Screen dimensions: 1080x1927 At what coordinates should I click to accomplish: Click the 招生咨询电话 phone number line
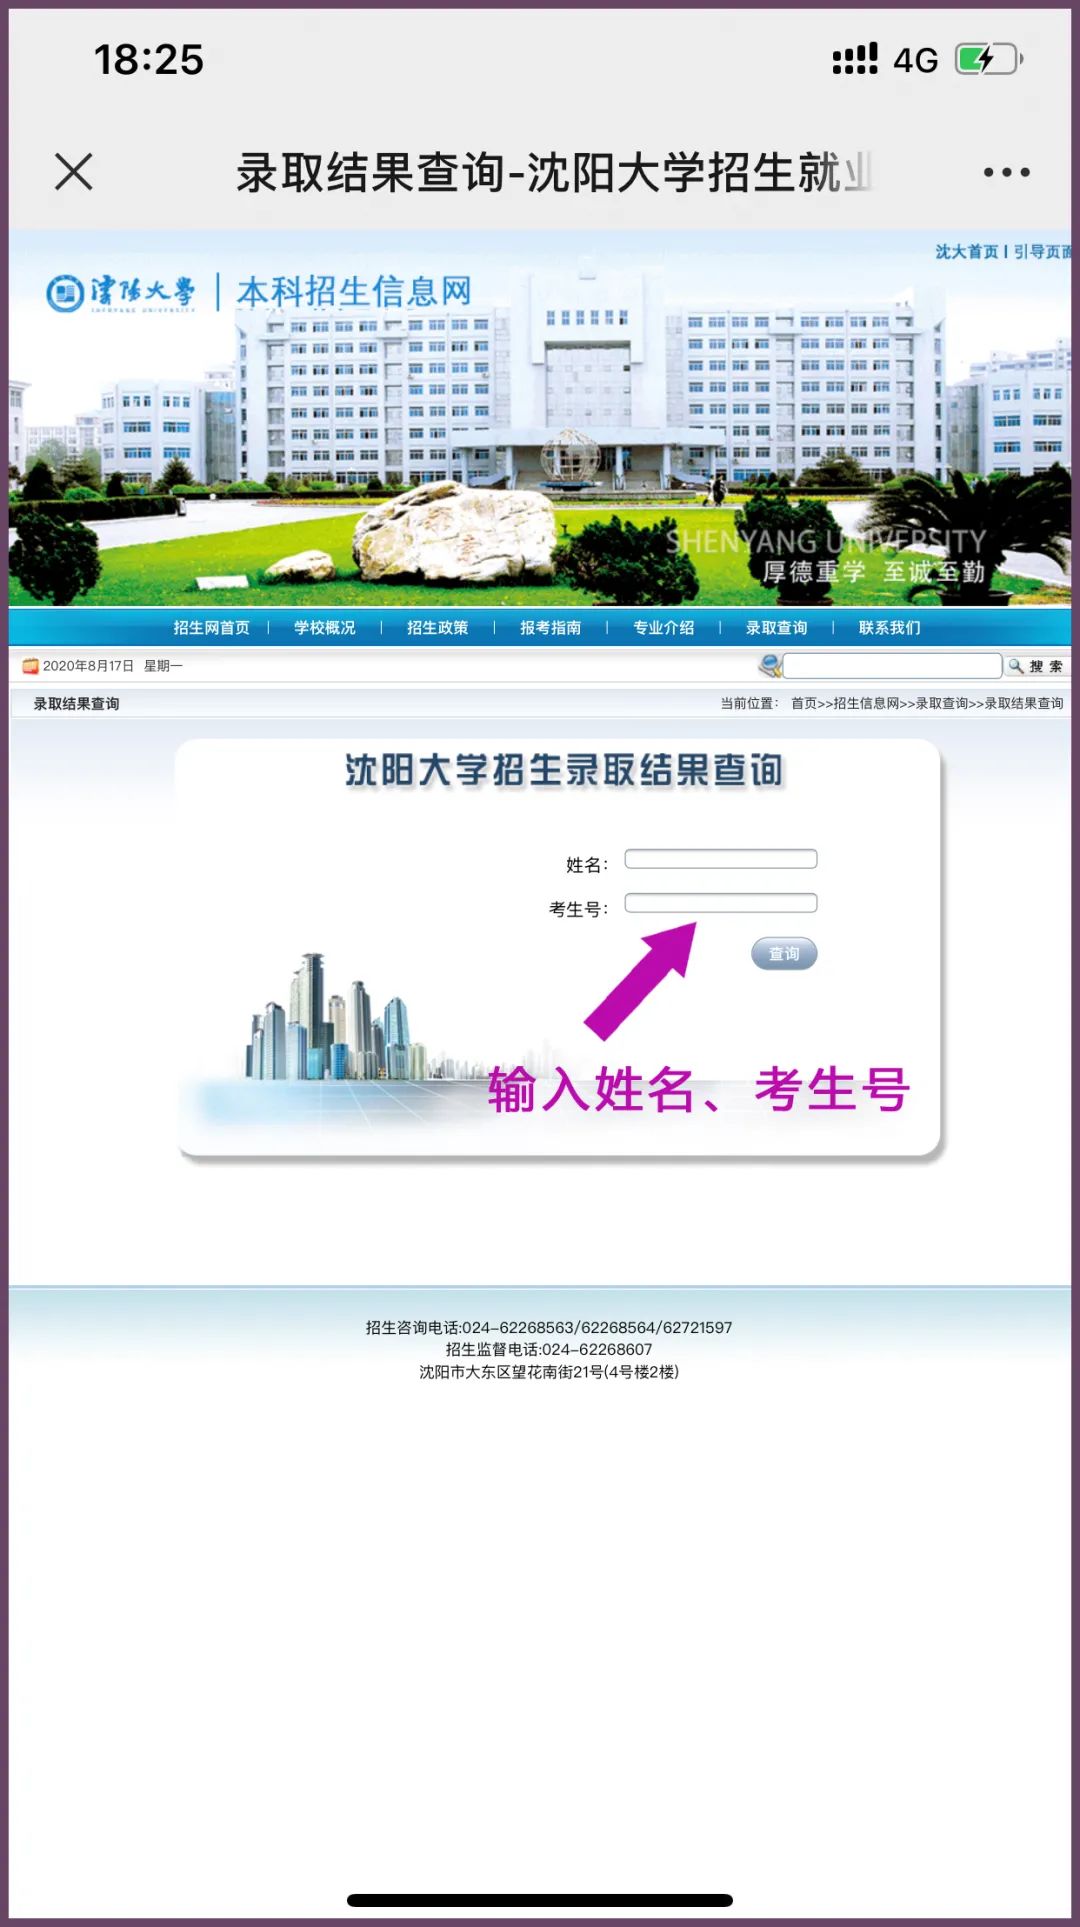click(549, 1328)
